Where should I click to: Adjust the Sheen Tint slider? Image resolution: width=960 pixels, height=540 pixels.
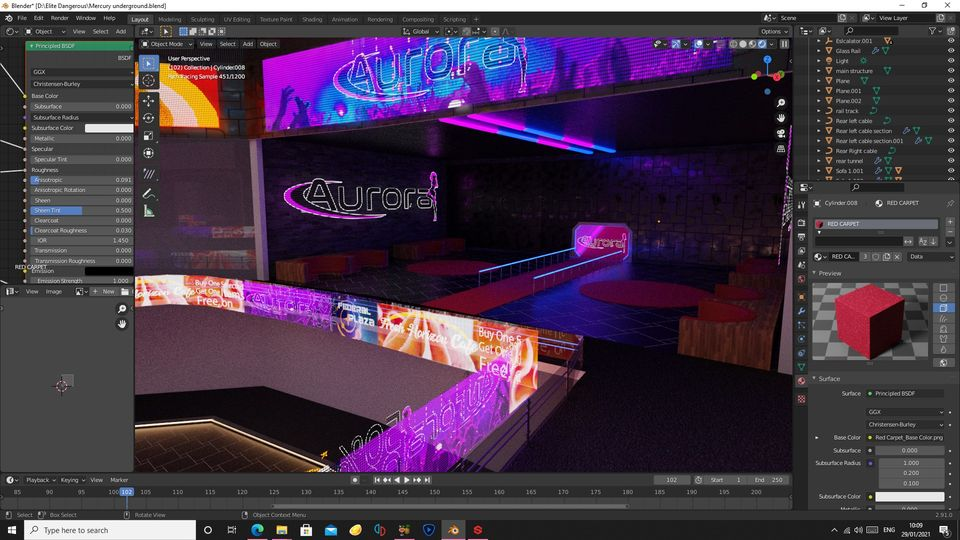(x=81, y=210)
